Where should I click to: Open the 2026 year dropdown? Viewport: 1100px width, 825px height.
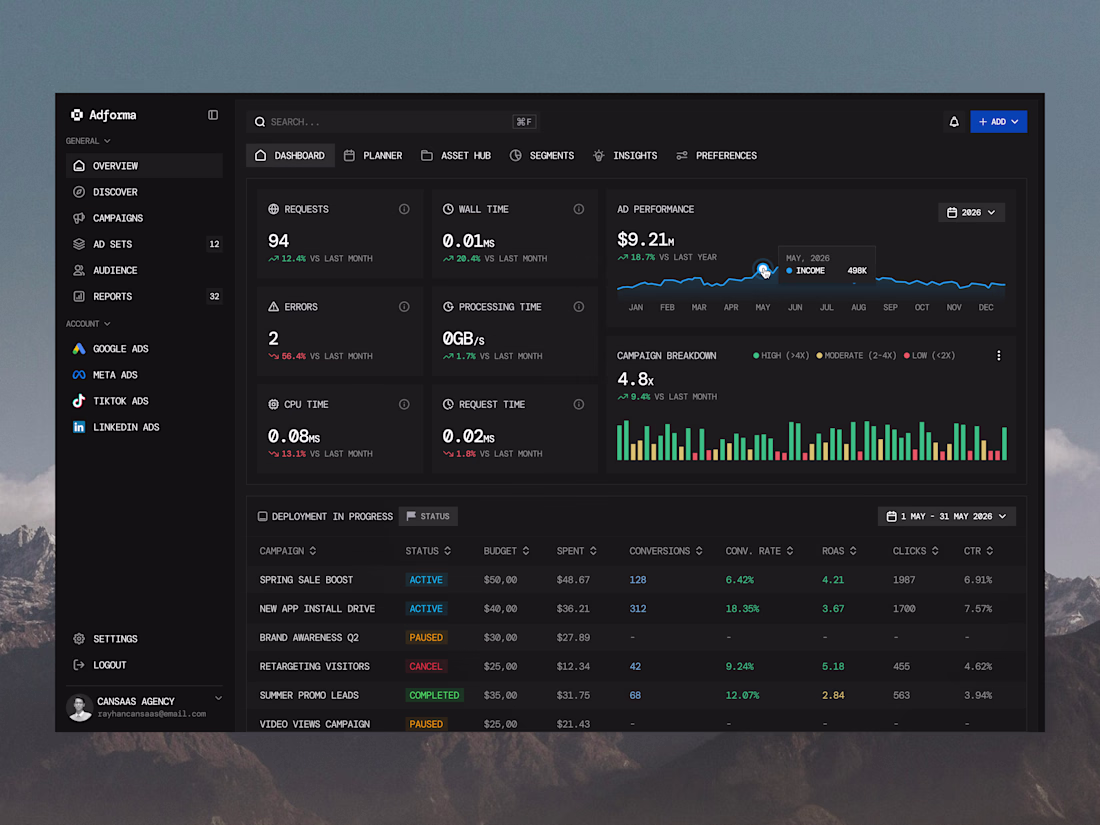click(971, 213)
